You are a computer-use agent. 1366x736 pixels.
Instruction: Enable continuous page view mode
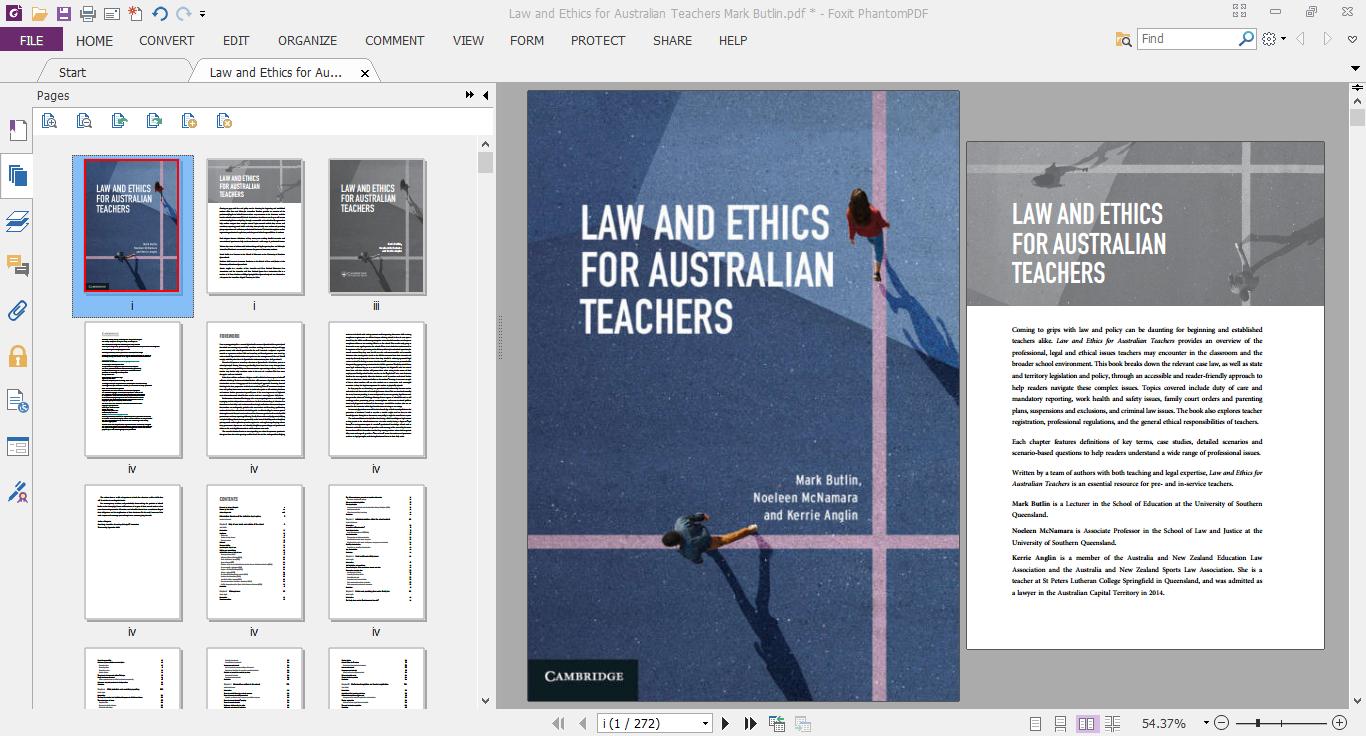(x=1061, y=723)
